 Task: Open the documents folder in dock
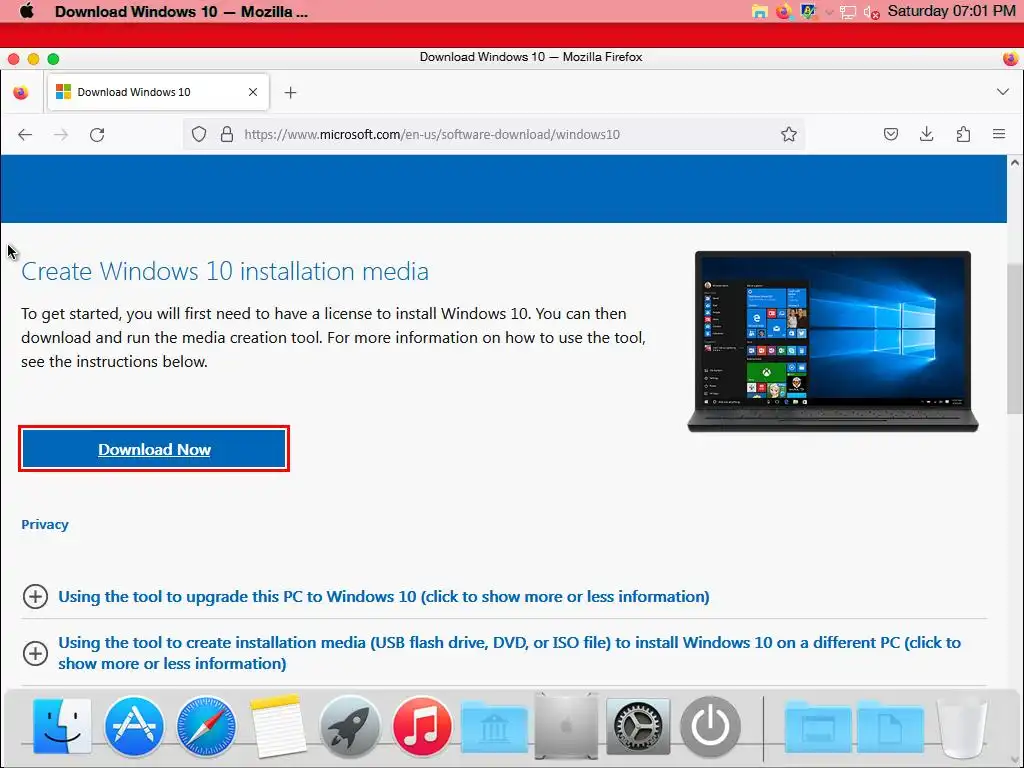[891, 728]
